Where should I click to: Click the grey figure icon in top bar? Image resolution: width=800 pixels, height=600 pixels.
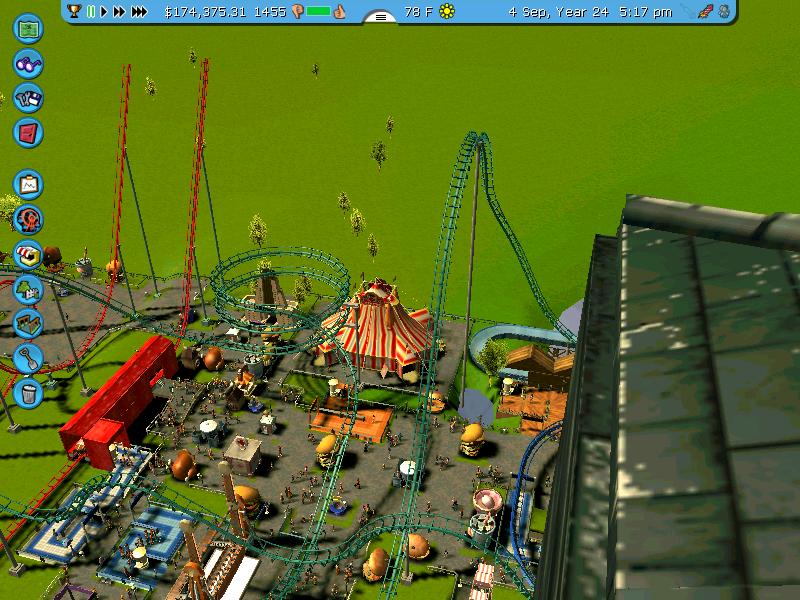coord(724,11)
